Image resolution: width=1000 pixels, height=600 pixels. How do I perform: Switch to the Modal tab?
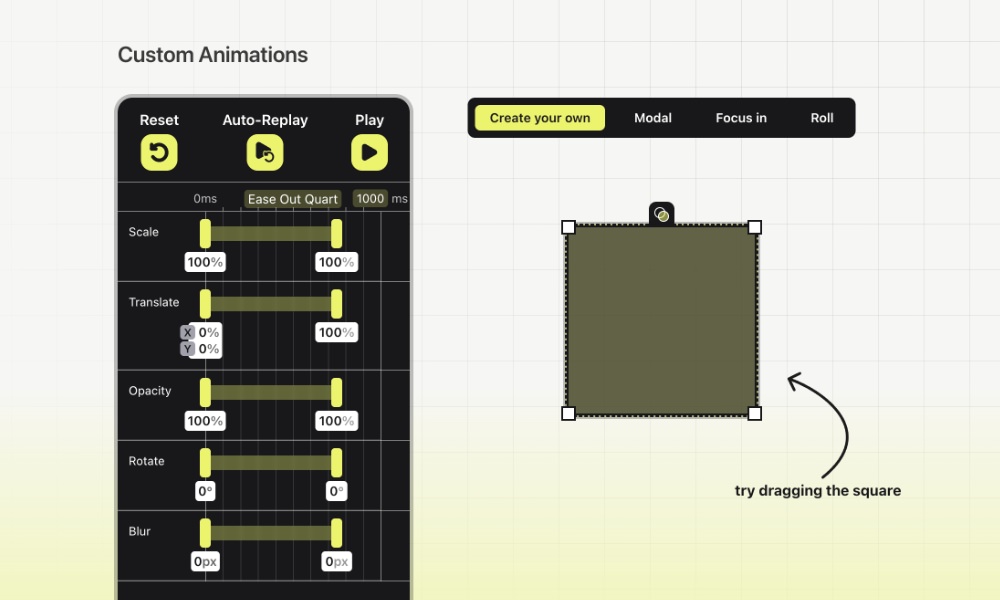pos(652,117)
